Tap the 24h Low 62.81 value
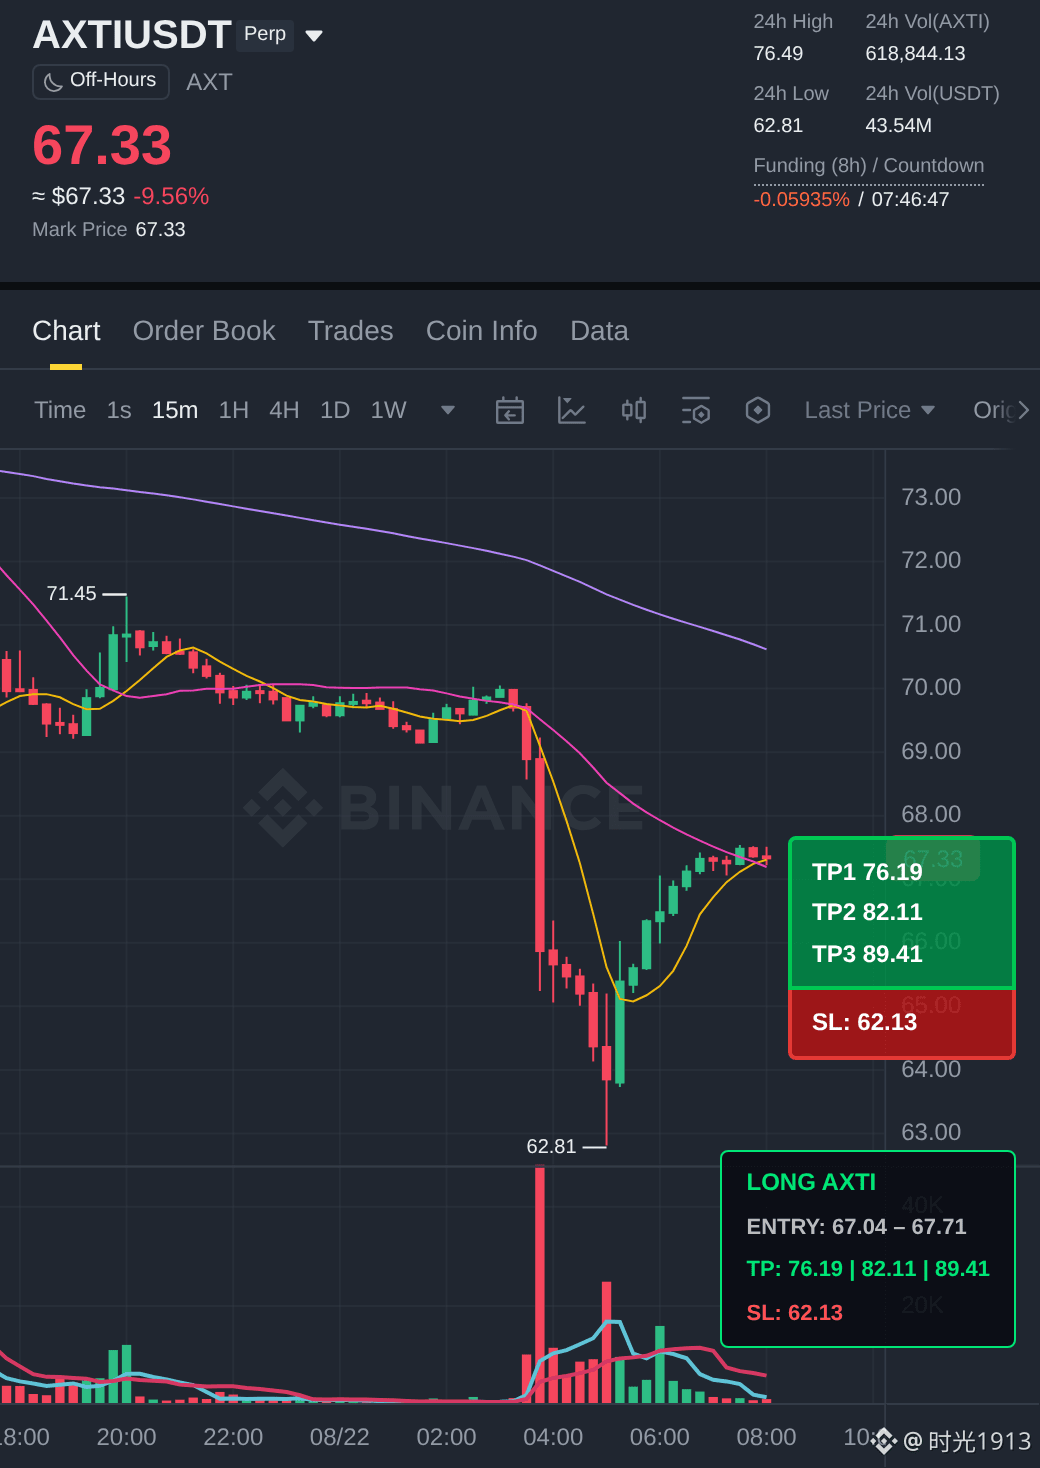The width and height of the screenshot is (1040, 1468). point(778,126)
